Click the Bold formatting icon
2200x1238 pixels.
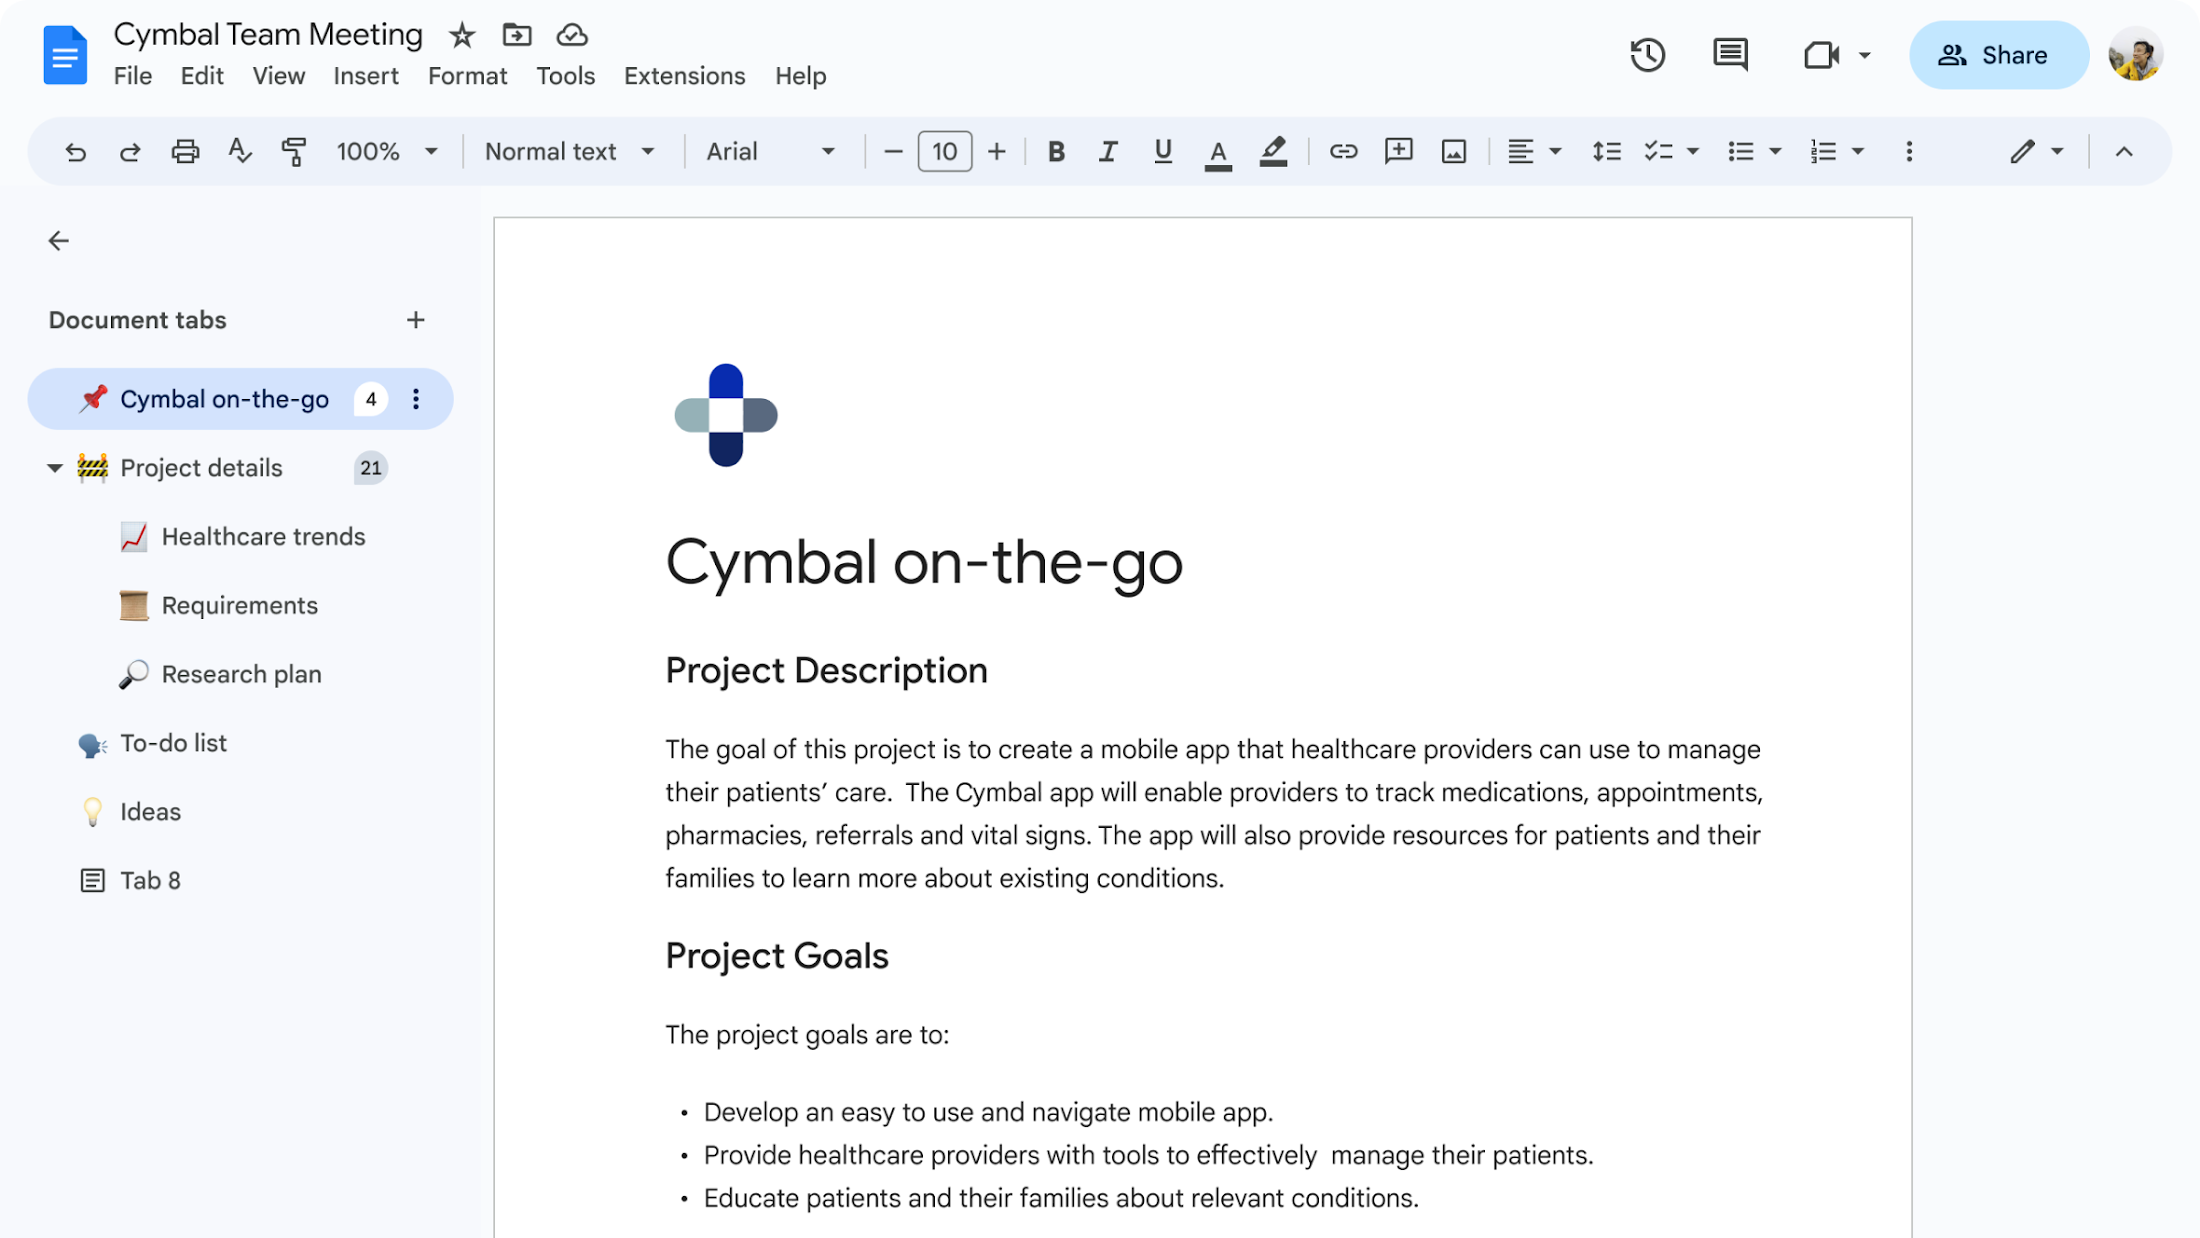pos(1053,151)
